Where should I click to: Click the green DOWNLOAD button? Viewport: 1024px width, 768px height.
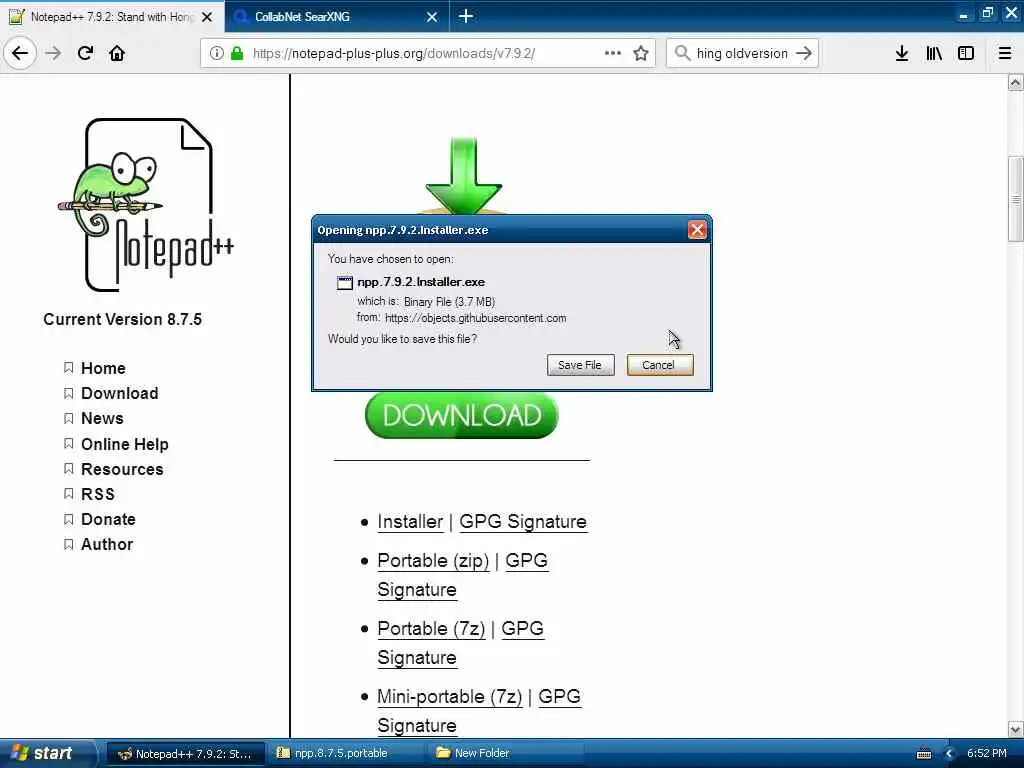click(x=462, y=415)
